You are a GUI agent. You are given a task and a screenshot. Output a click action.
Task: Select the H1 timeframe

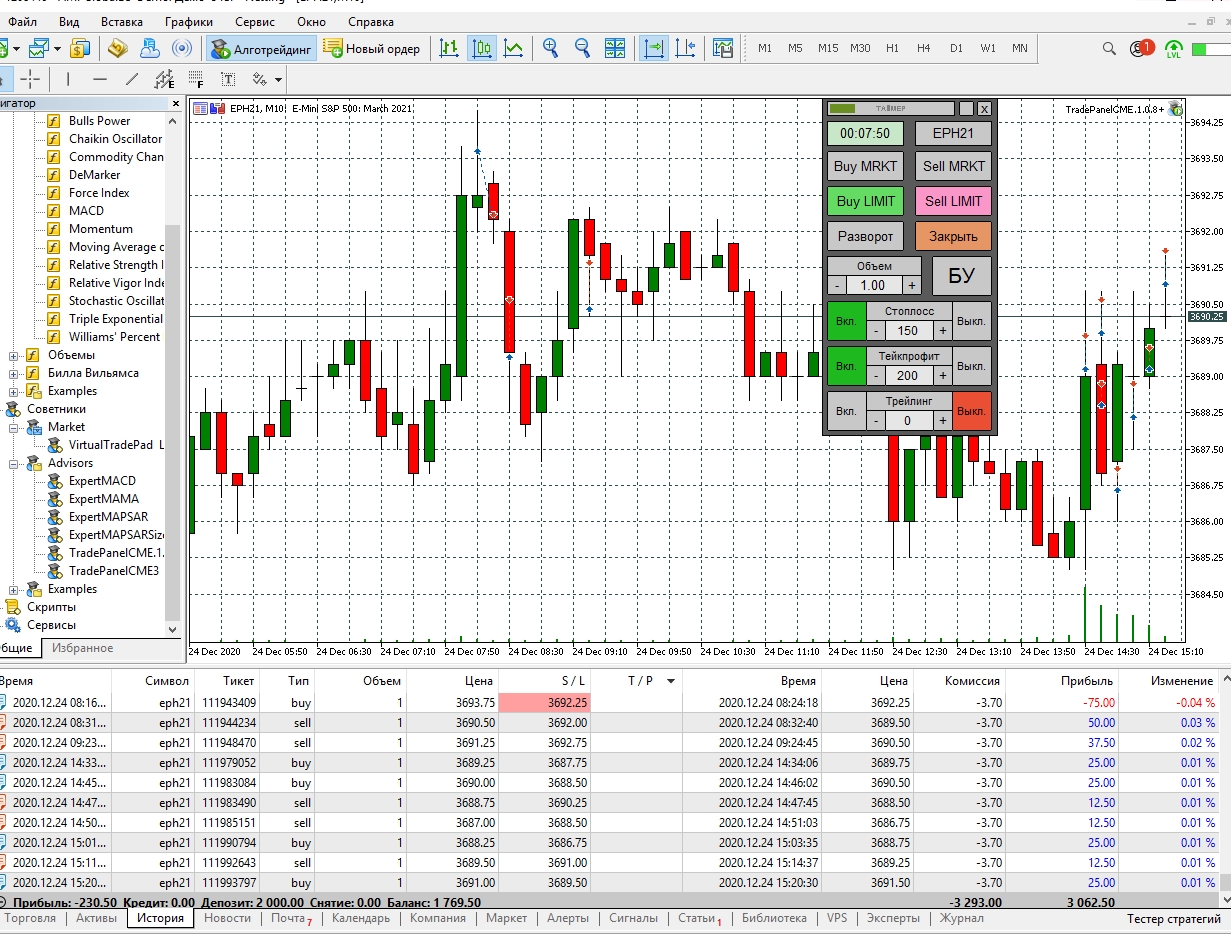tap(892, 48)
